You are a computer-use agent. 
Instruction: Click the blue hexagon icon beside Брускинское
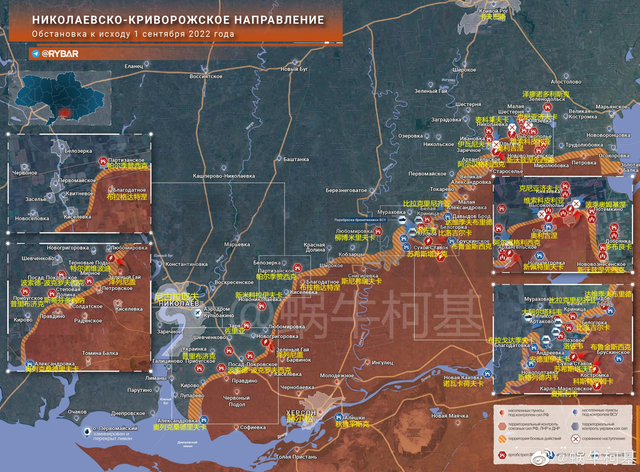tap(452, 241)
